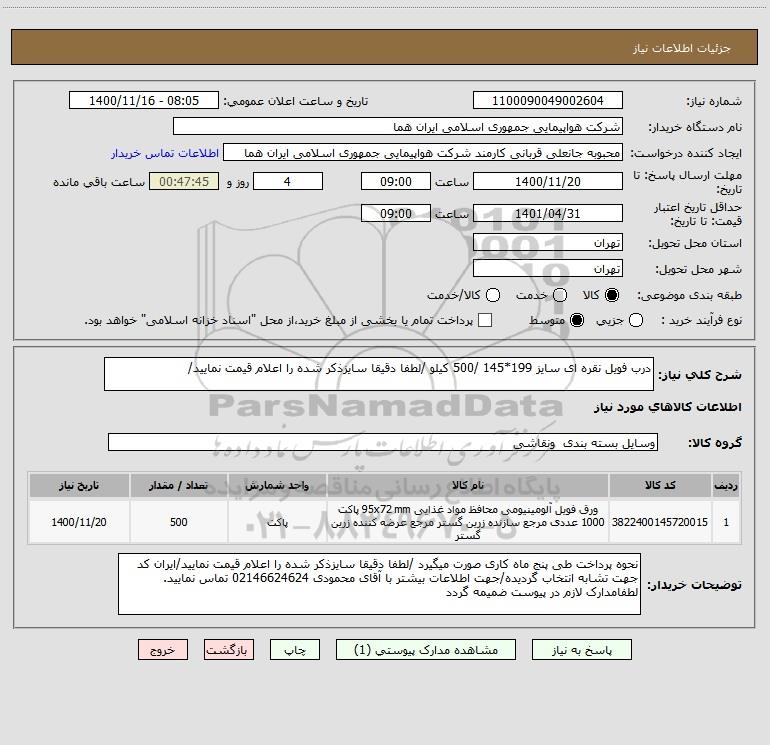The height and width of the screenshot is (745, 770).
Task: Click the طبقه بندی موضوعی label
Action: pos(689,296)
